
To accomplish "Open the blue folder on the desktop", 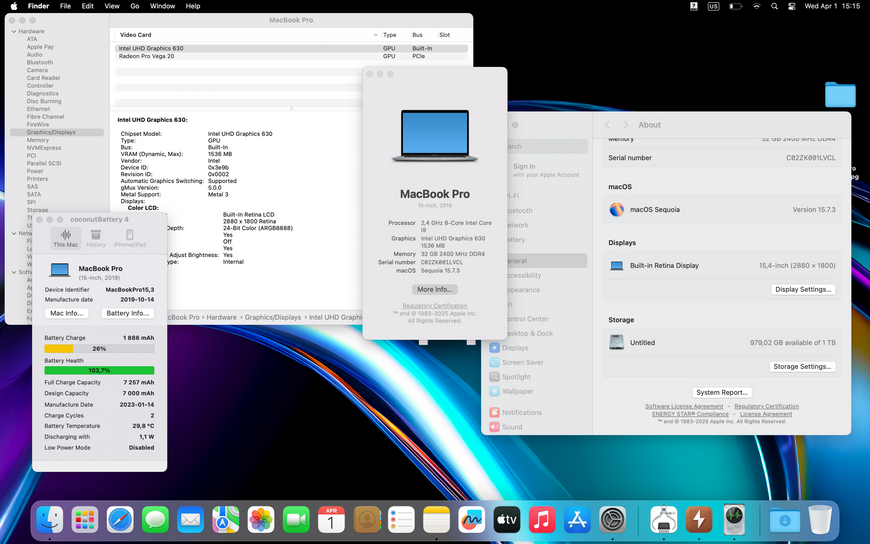I will click(840, 94).
